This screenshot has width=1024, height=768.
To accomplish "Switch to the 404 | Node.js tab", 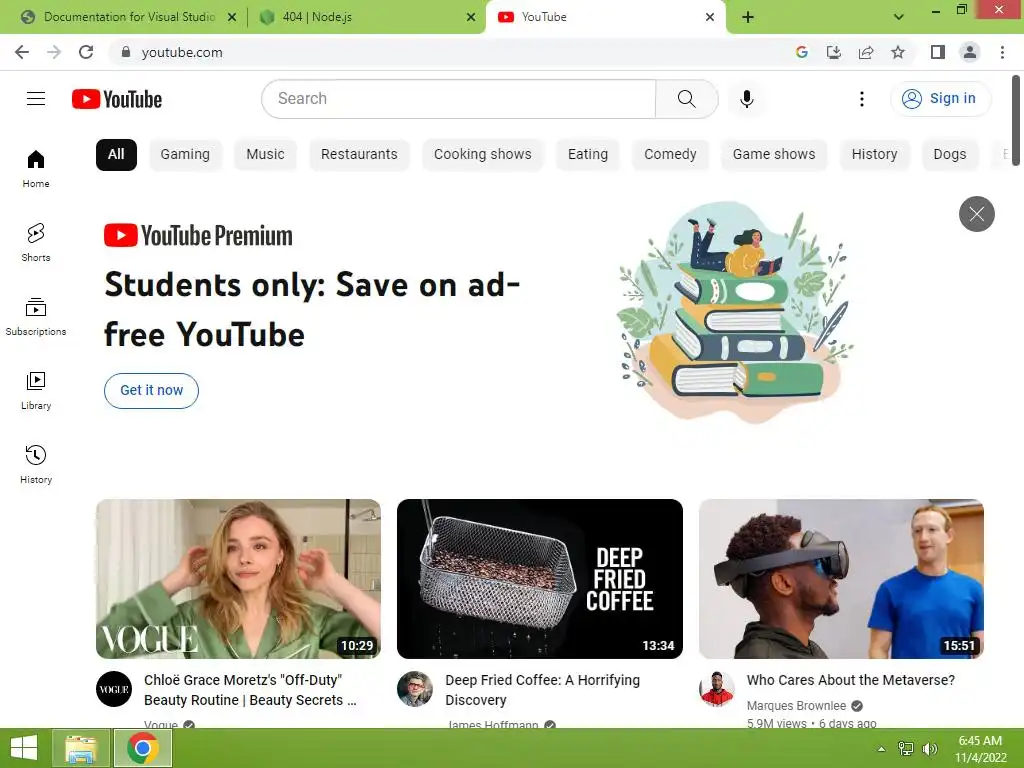I will tap(366, 17).
